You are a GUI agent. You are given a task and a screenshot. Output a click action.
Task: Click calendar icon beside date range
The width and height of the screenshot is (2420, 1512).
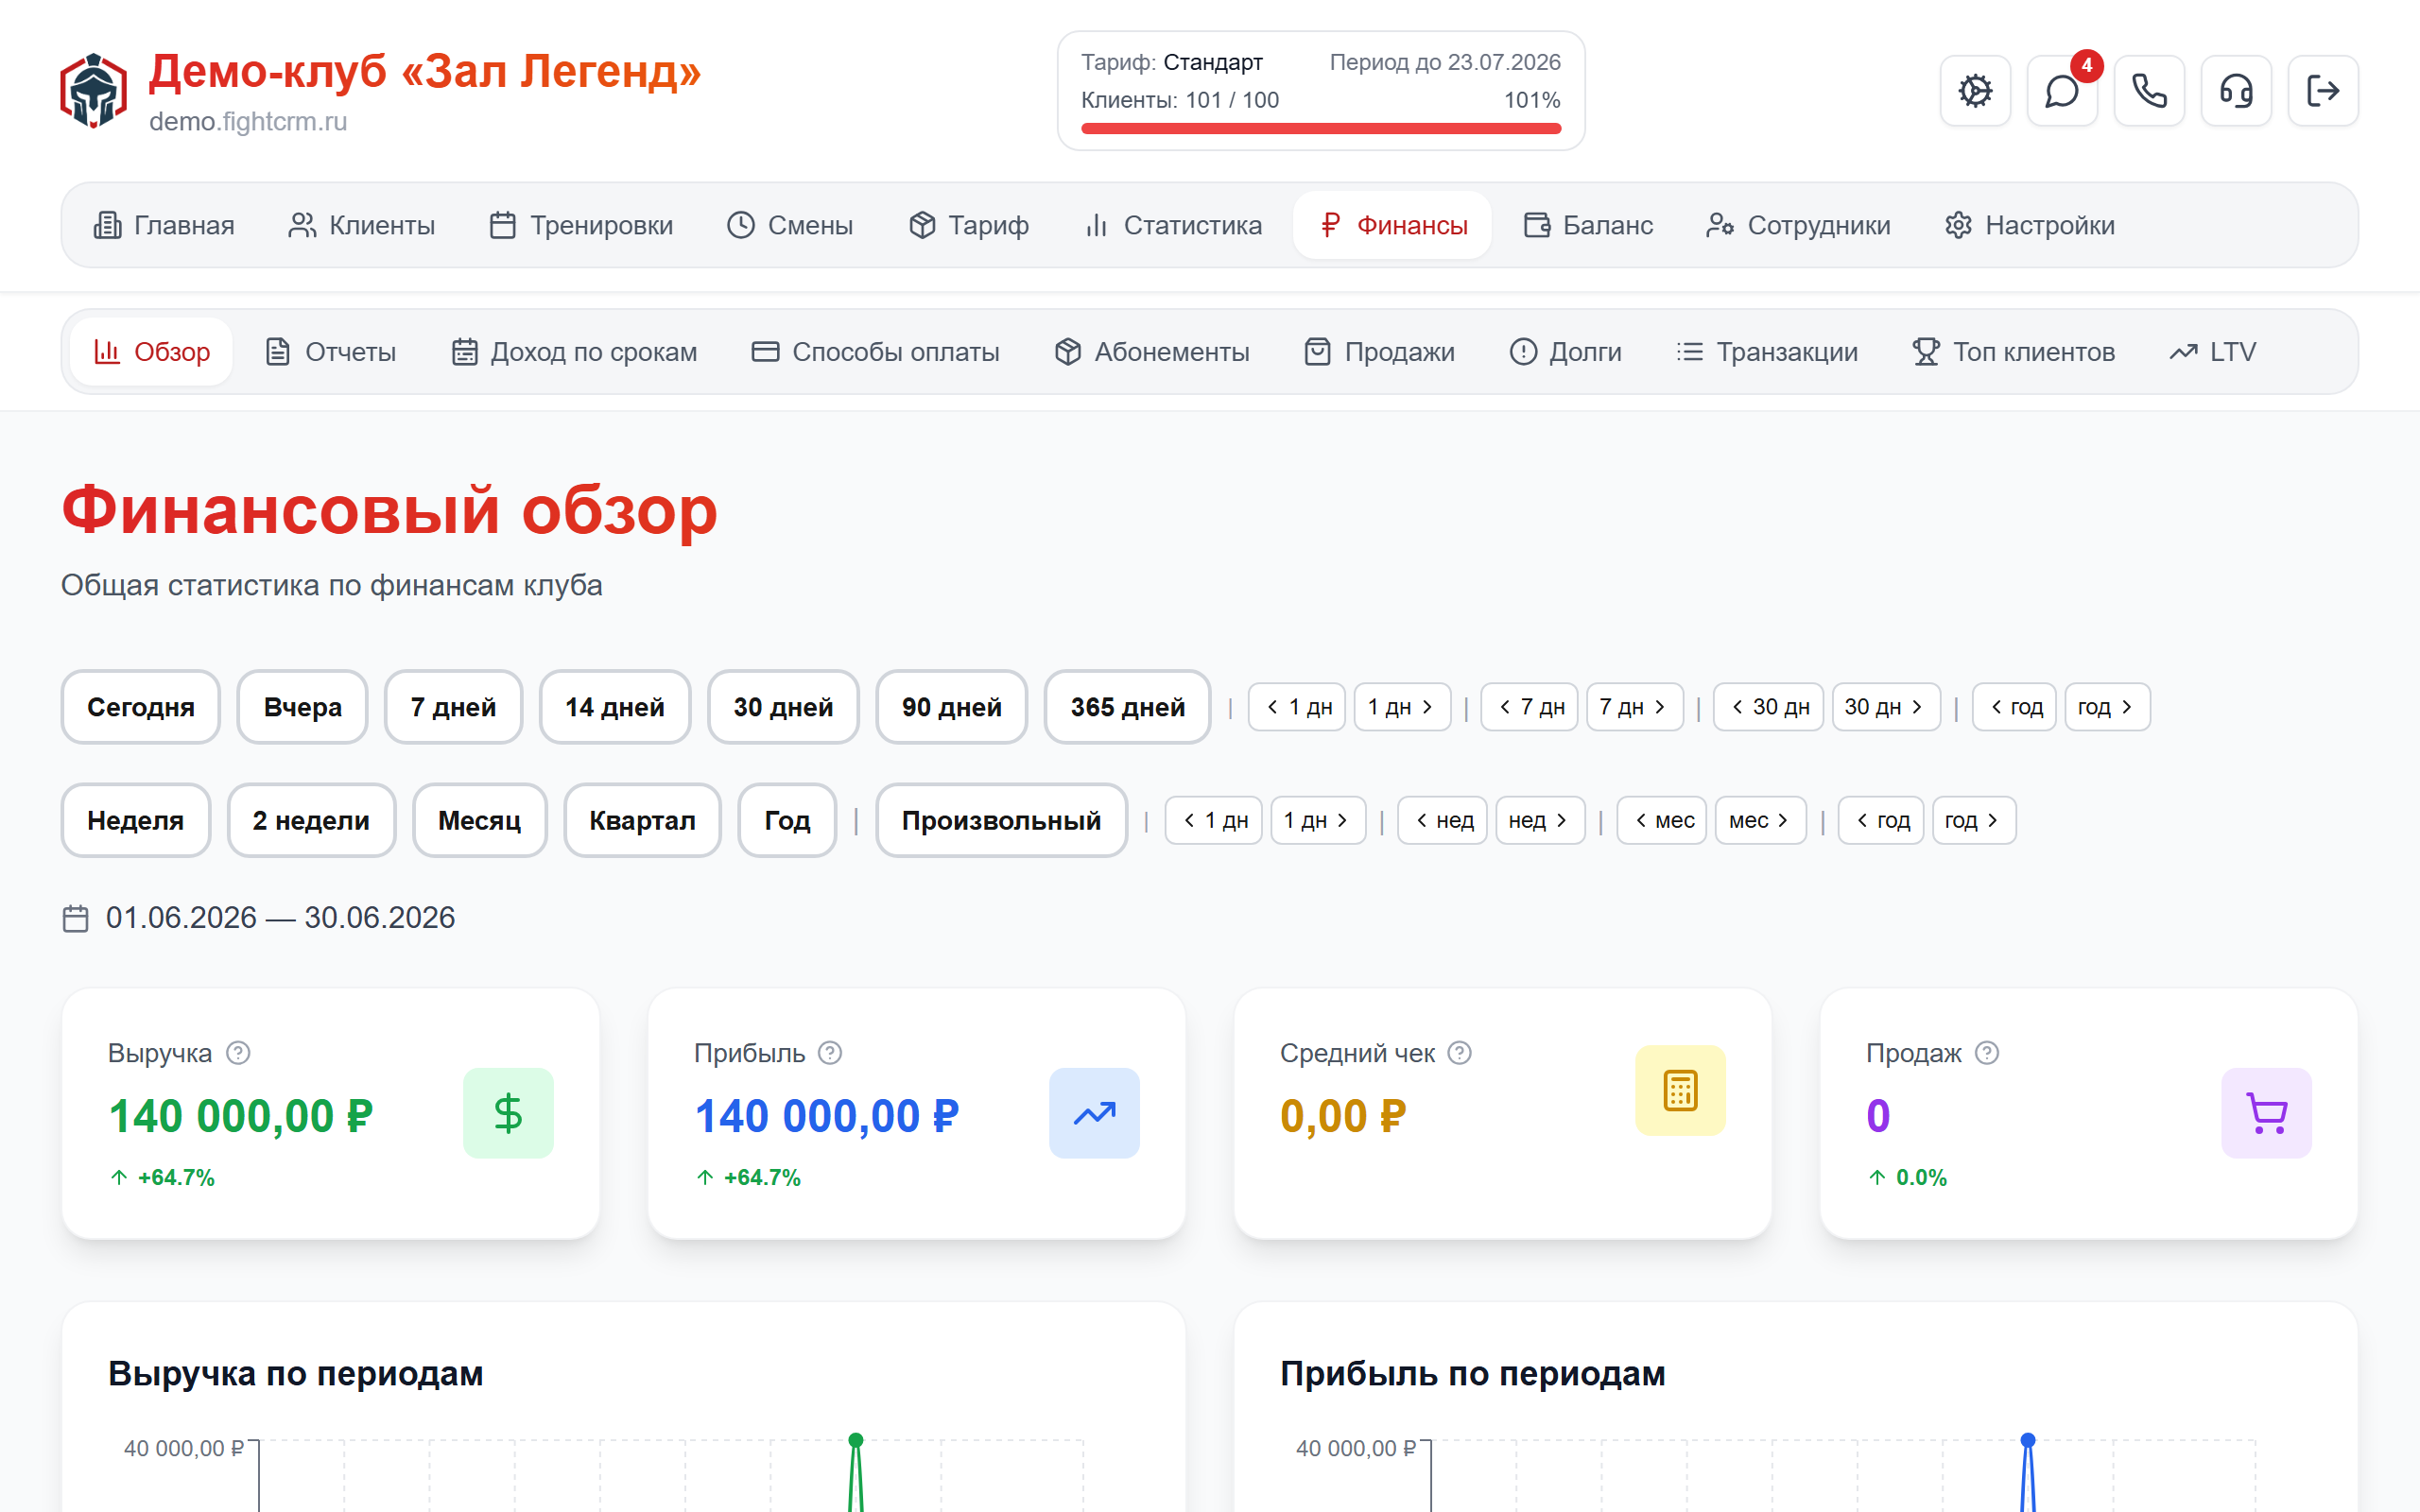pyautogui.click(x=76, y=918)
